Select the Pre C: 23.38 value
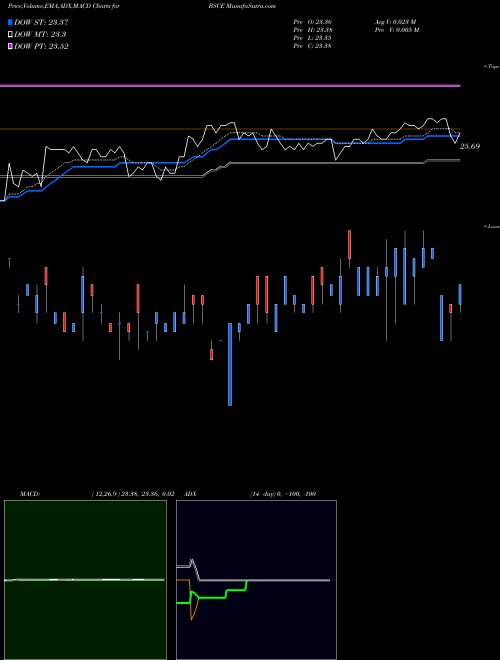Screen dimensions: 500x660 [312, 46]
